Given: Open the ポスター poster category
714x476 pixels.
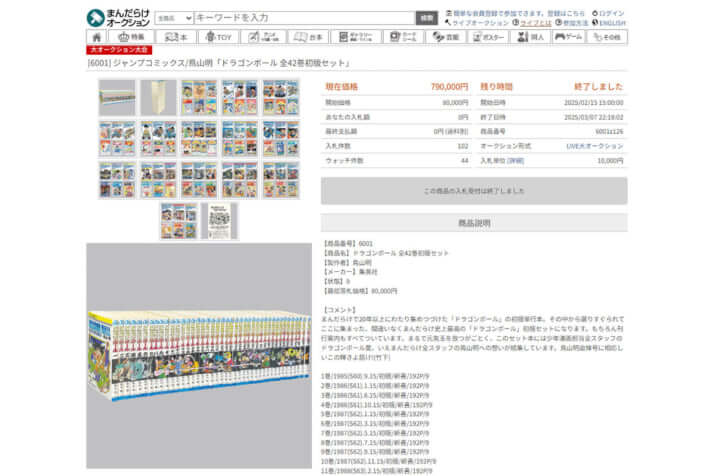Looking at the screenshot, I should tap(488, 37).
